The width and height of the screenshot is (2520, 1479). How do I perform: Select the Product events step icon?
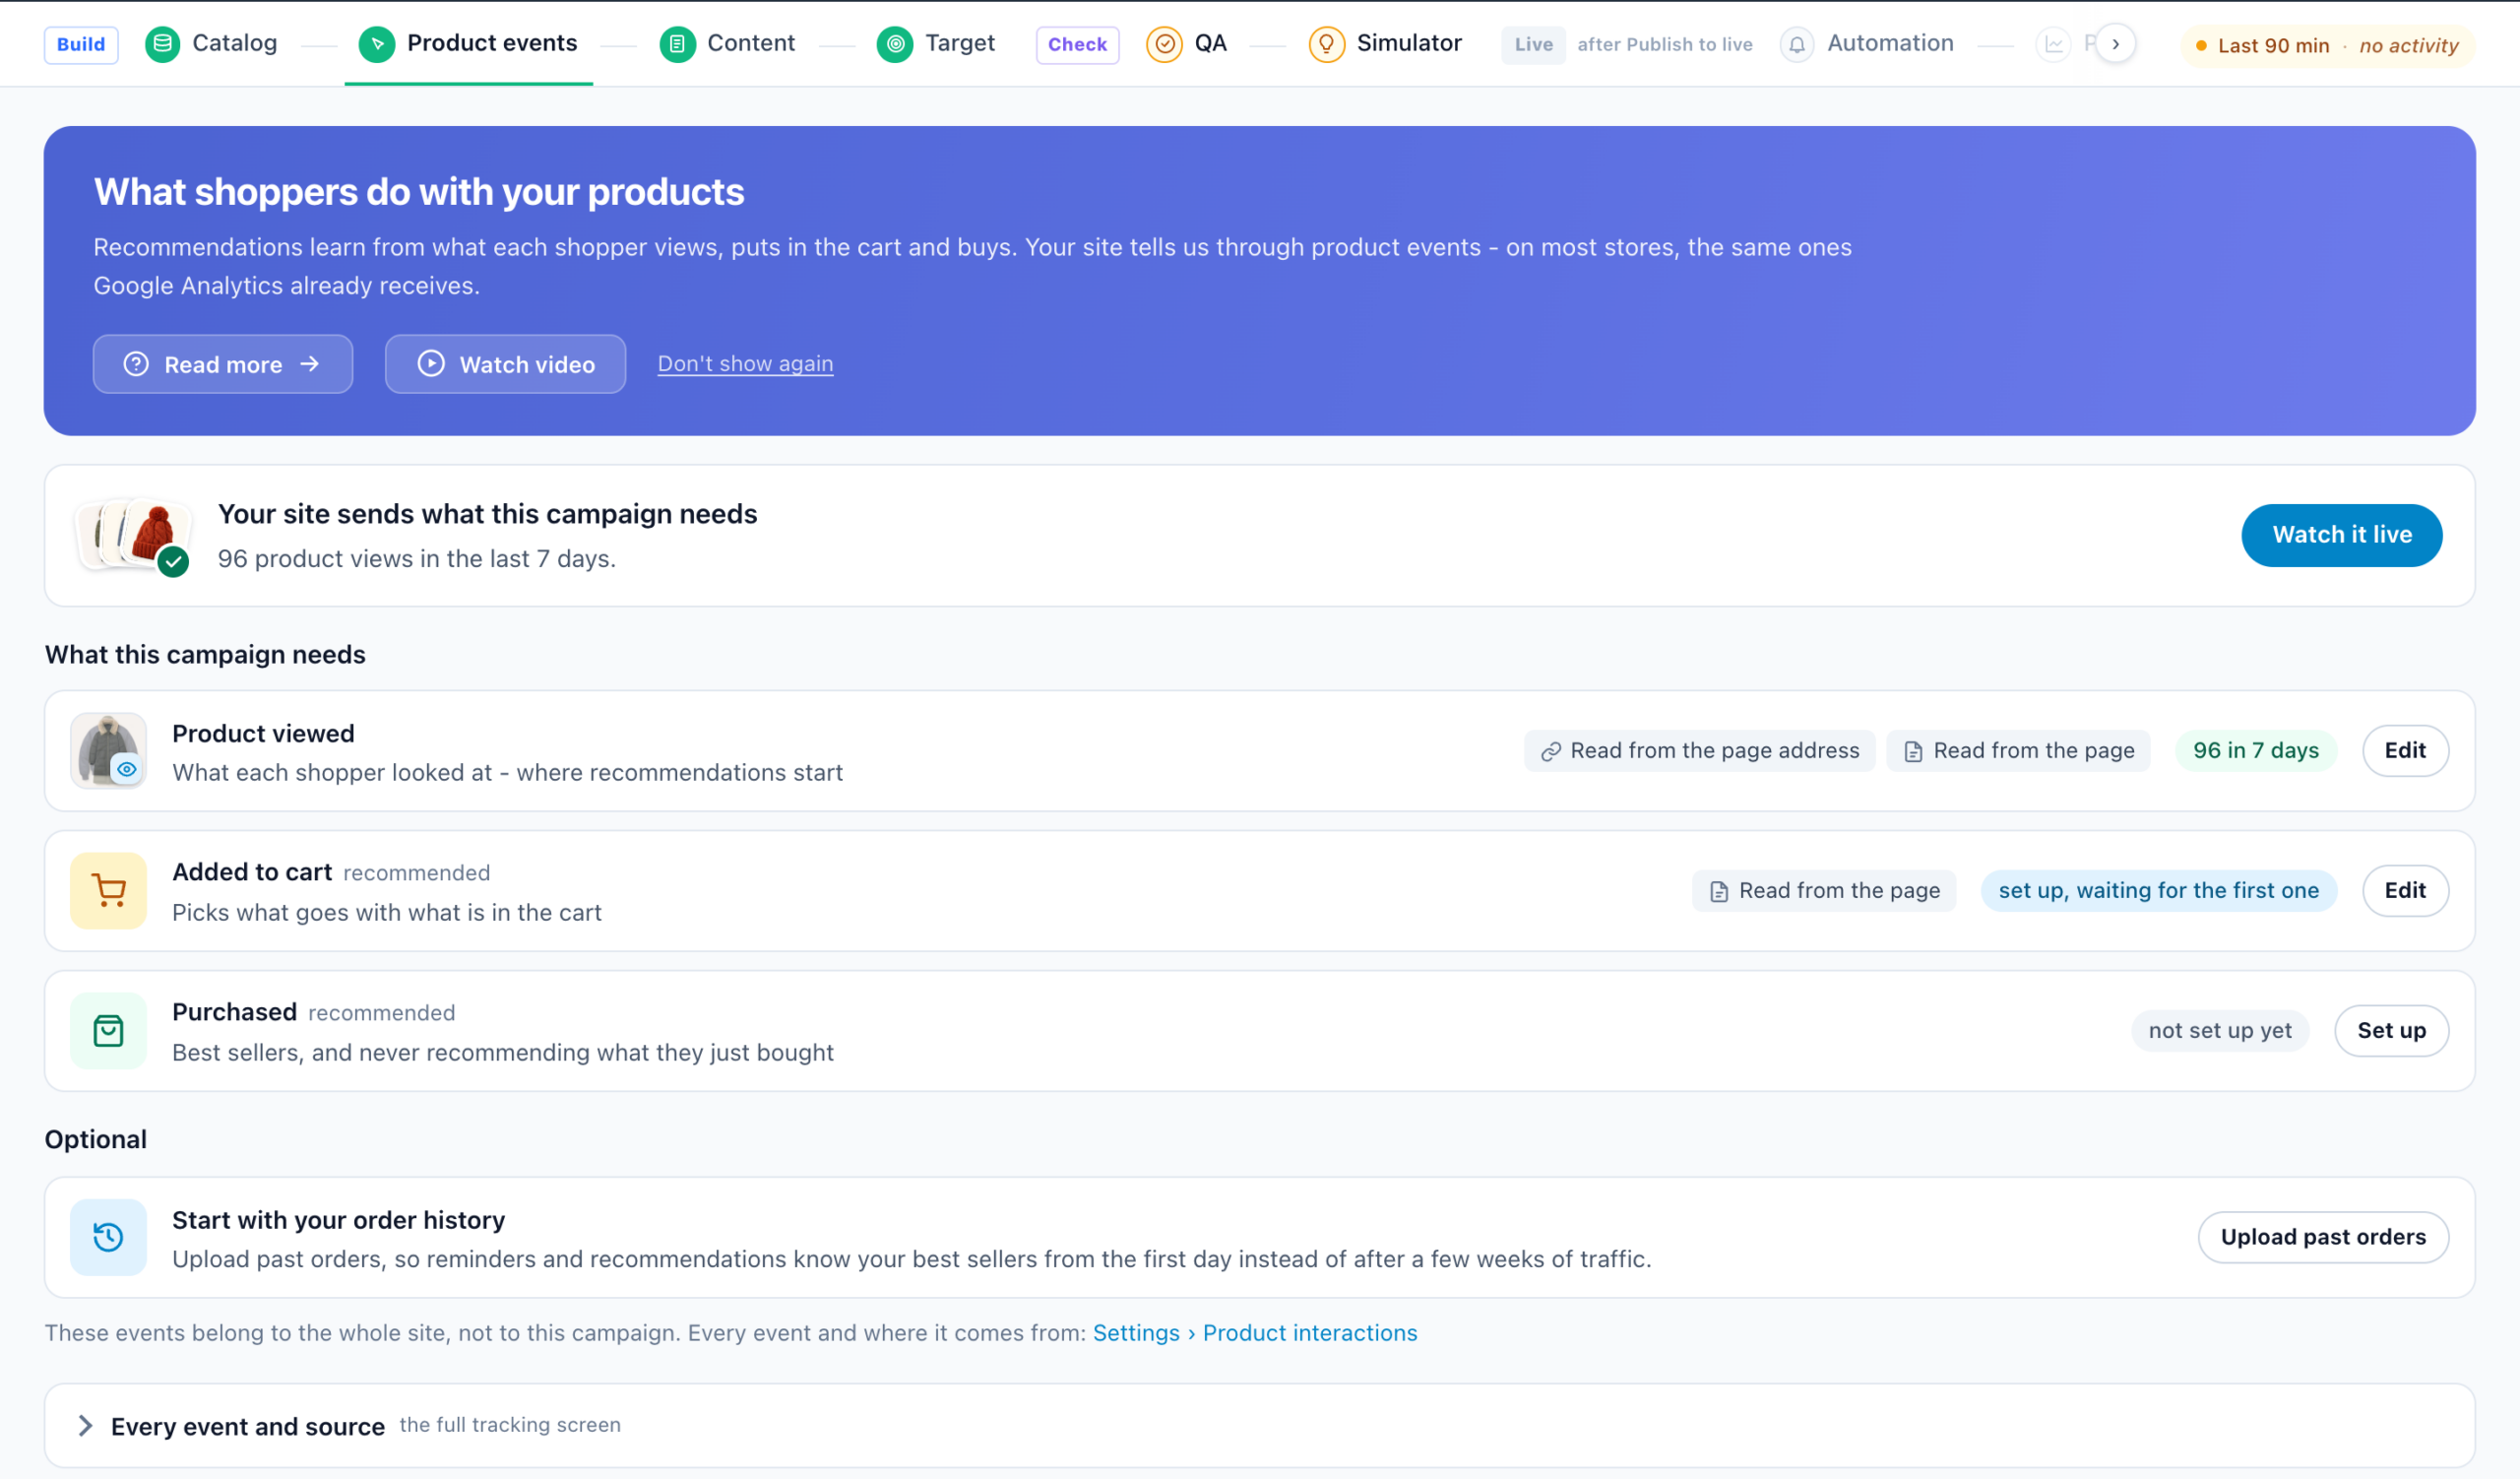pos(377,44)
